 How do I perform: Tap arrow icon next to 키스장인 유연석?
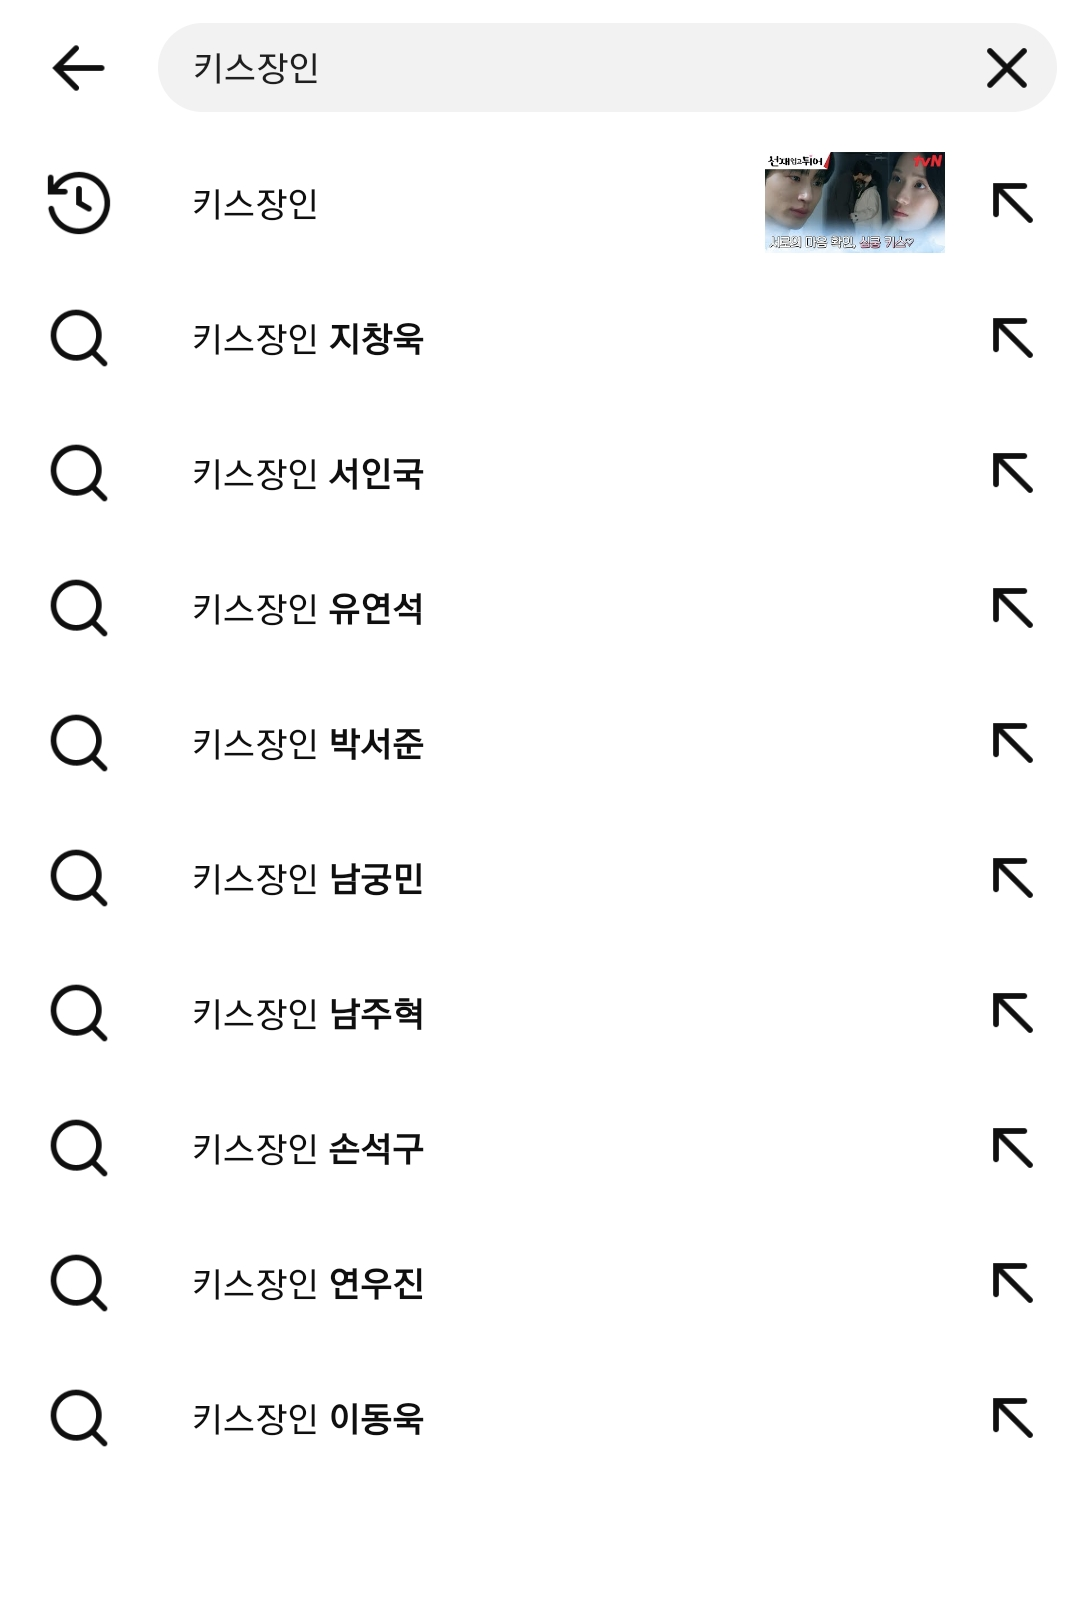1012,608
